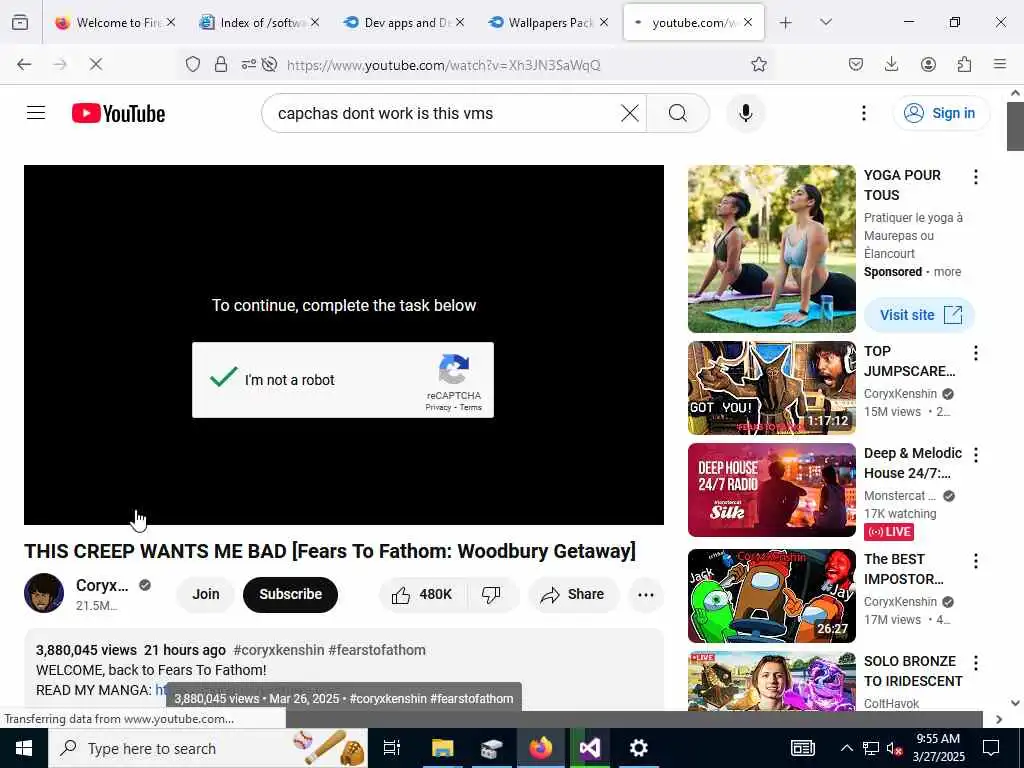Image resolution: width=1024 pixels, height=768 pixels.
Task: Go to the YouTube home logo
Action: coord(118,113)
